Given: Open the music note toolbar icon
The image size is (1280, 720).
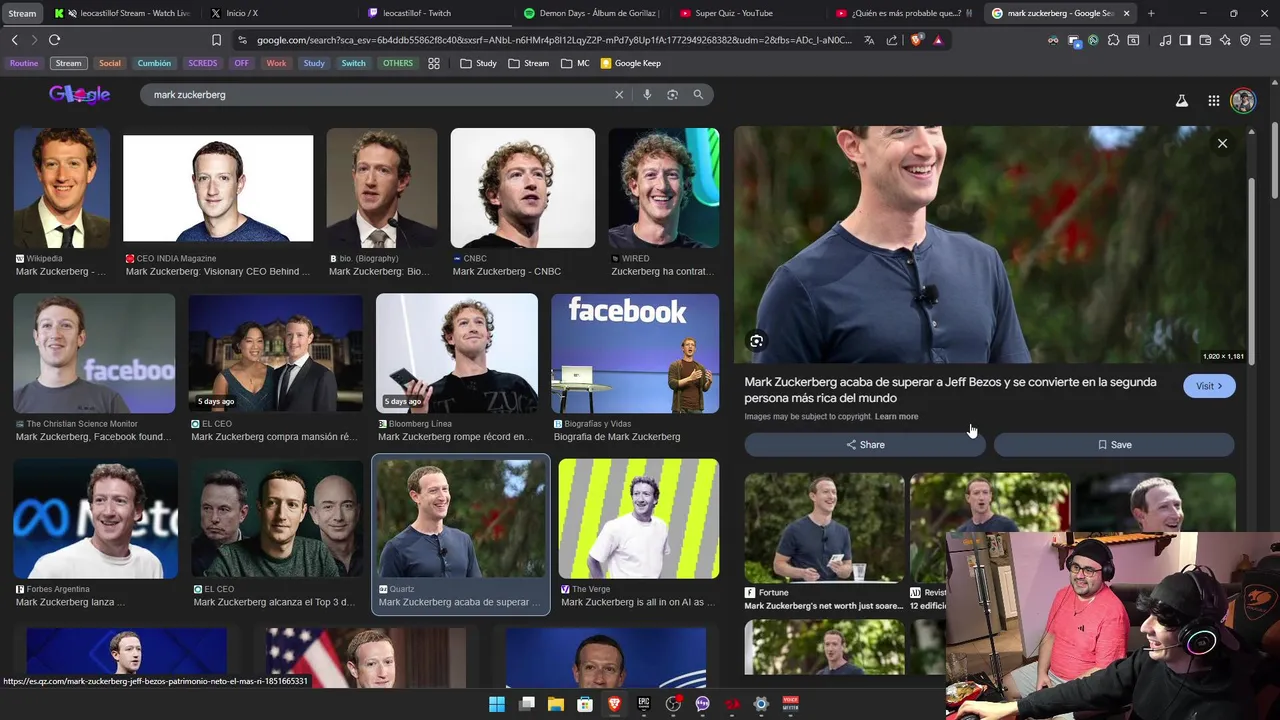Looking at the screenshot, I should coord(1165,40).
